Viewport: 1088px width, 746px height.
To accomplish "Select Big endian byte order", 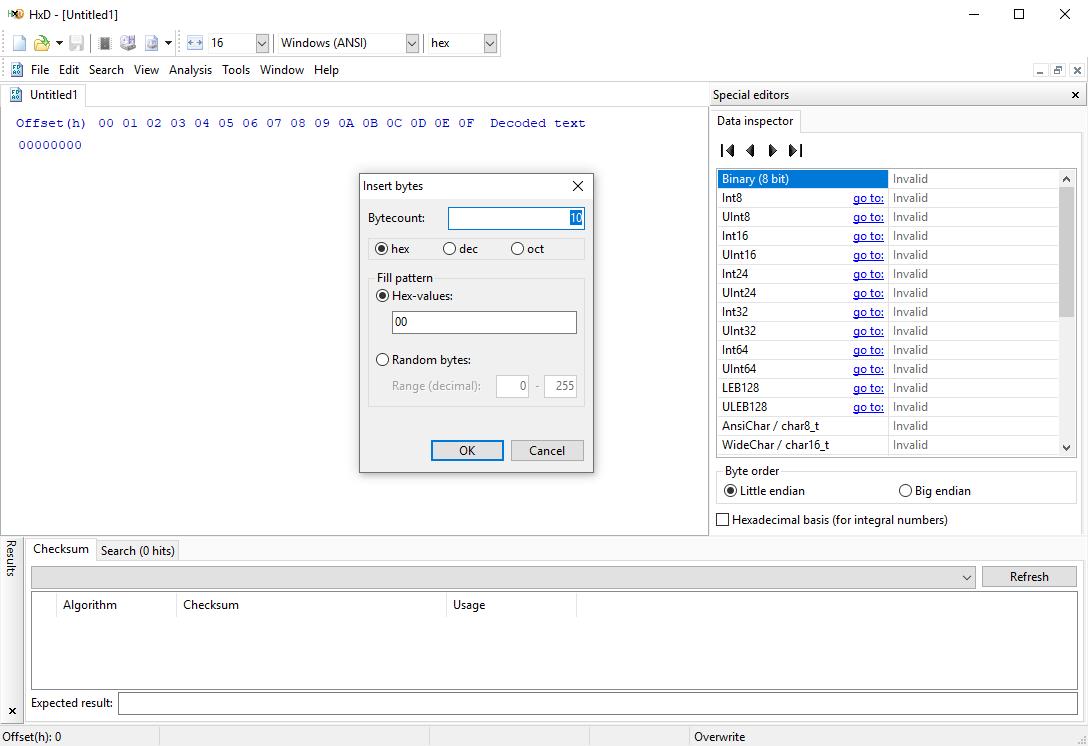I will point(906,491).
